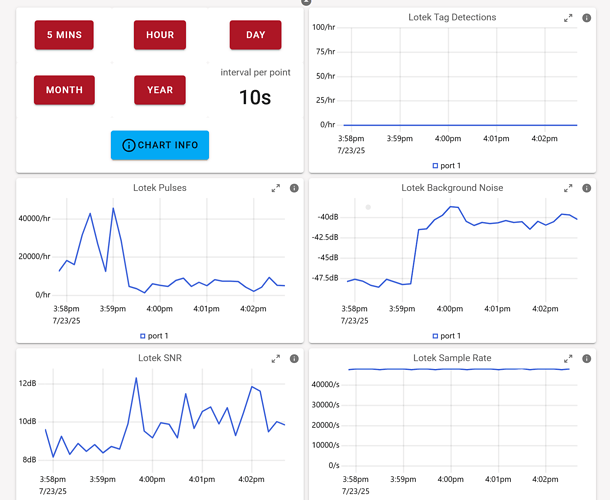Expand Lotek Background Noise chart fullscreen
Viewport: 610px width, 500px height.
[568, 188]
